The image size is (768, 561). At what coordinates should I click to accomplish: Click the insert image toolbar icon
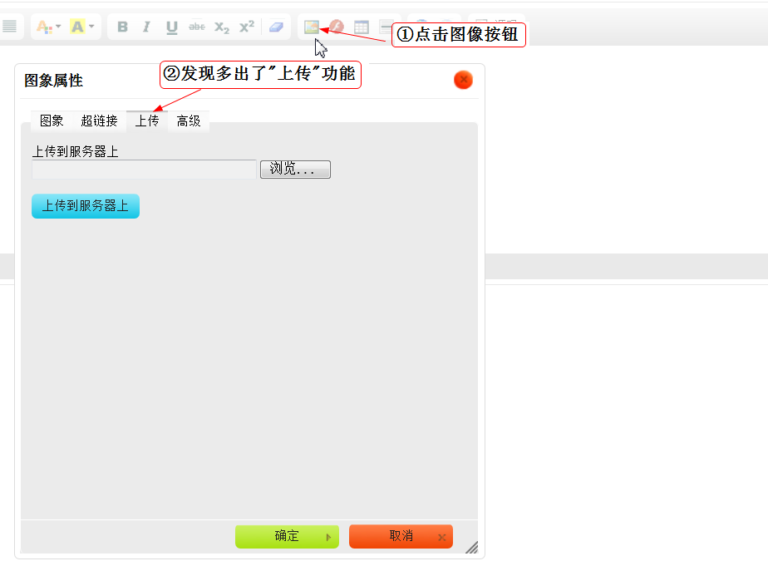pos(312,27)
